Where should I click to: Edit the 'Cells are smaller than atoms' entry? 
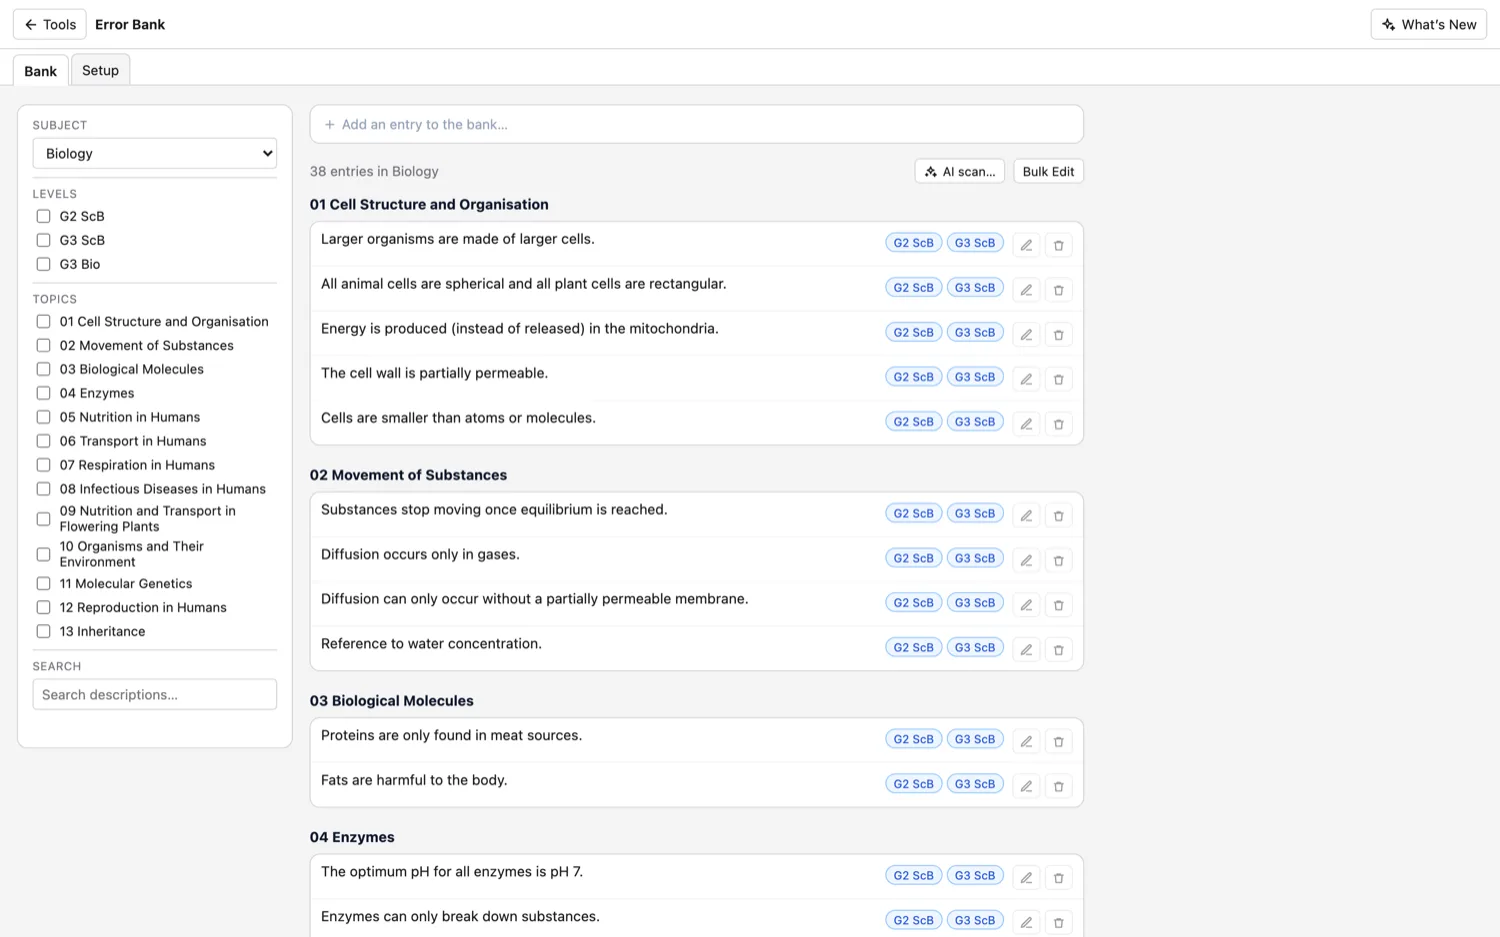tap(1026, 424)
